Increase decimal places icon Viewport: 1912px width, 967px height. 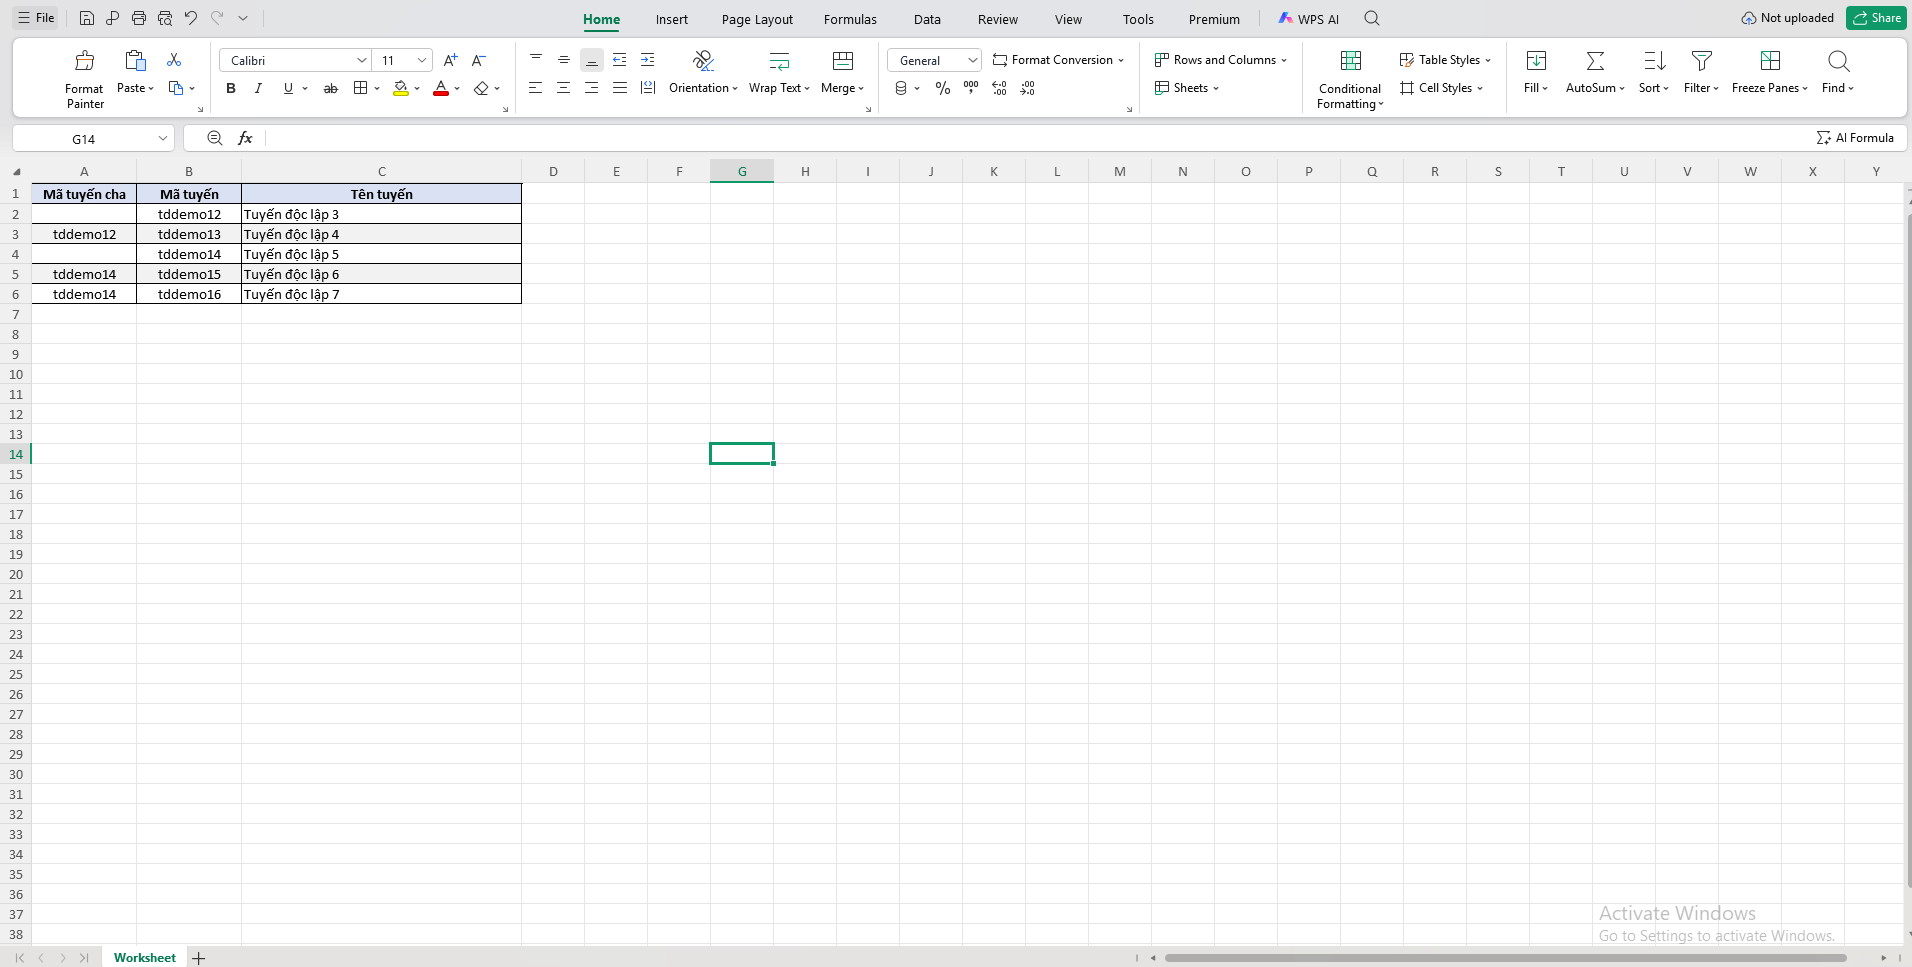(x=999, y=88)
